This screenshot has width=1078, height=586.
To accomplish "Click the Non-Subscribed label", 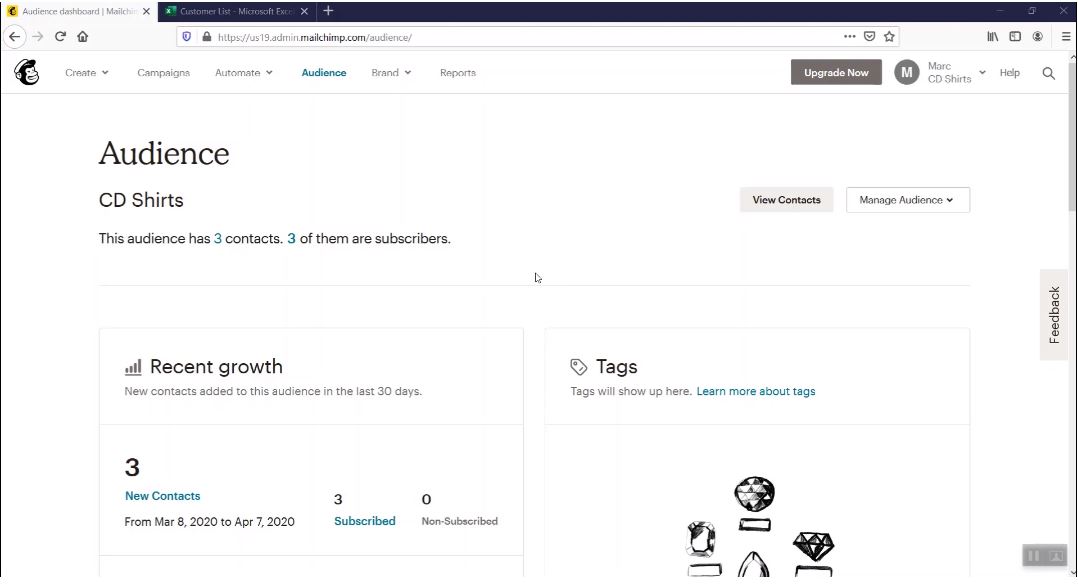I will pos(459,521).
